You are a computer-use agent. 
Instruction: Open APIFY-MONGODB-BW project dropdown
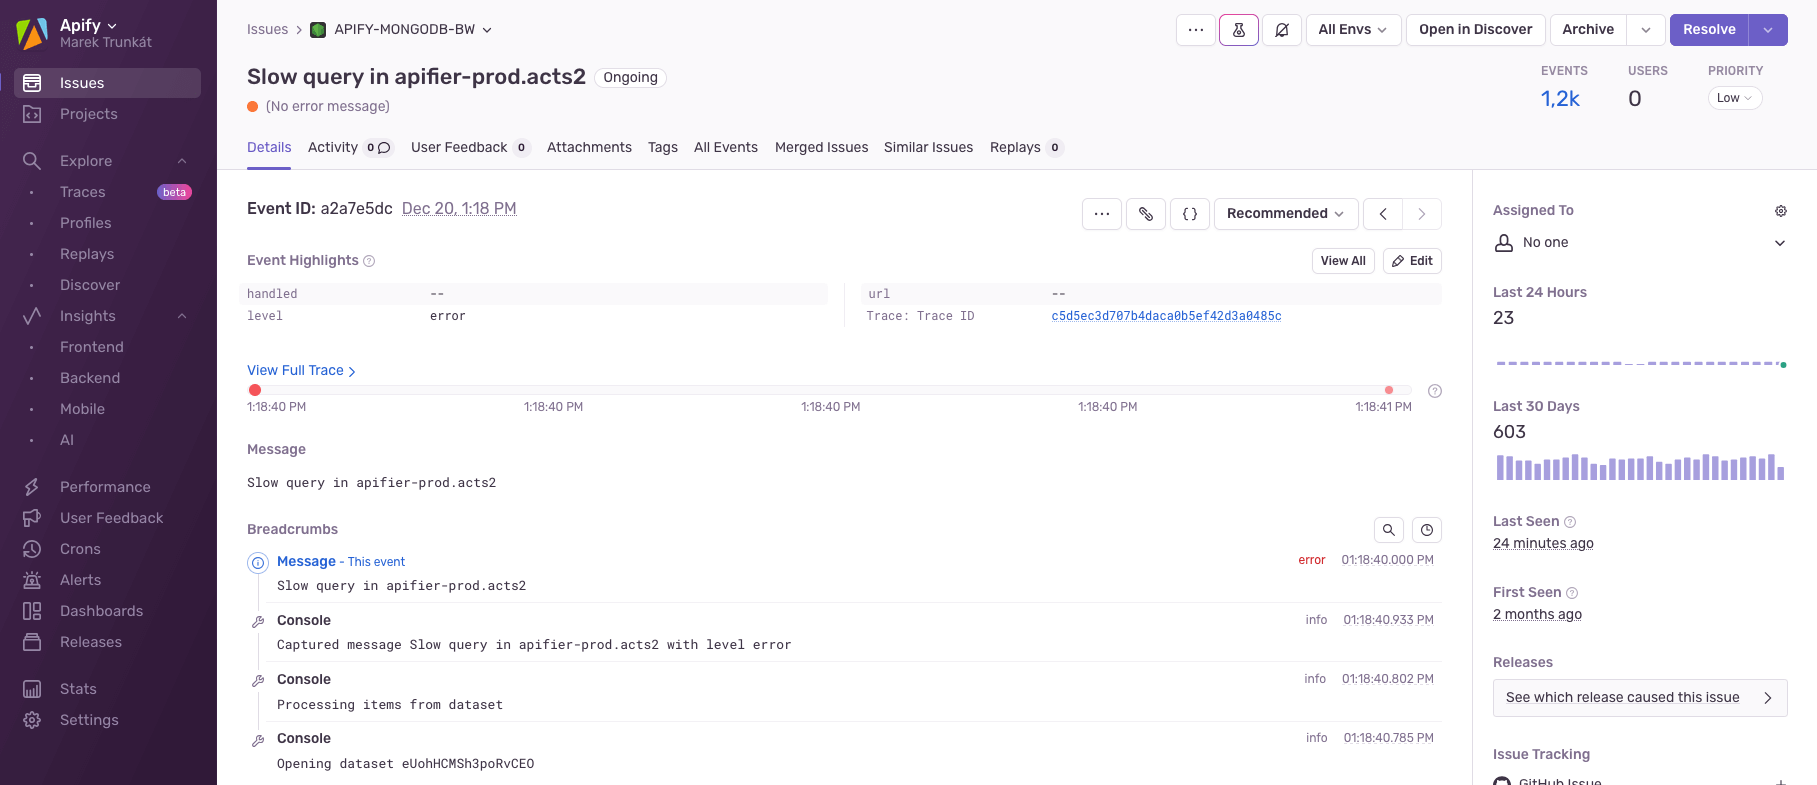(x=402, y=30)
